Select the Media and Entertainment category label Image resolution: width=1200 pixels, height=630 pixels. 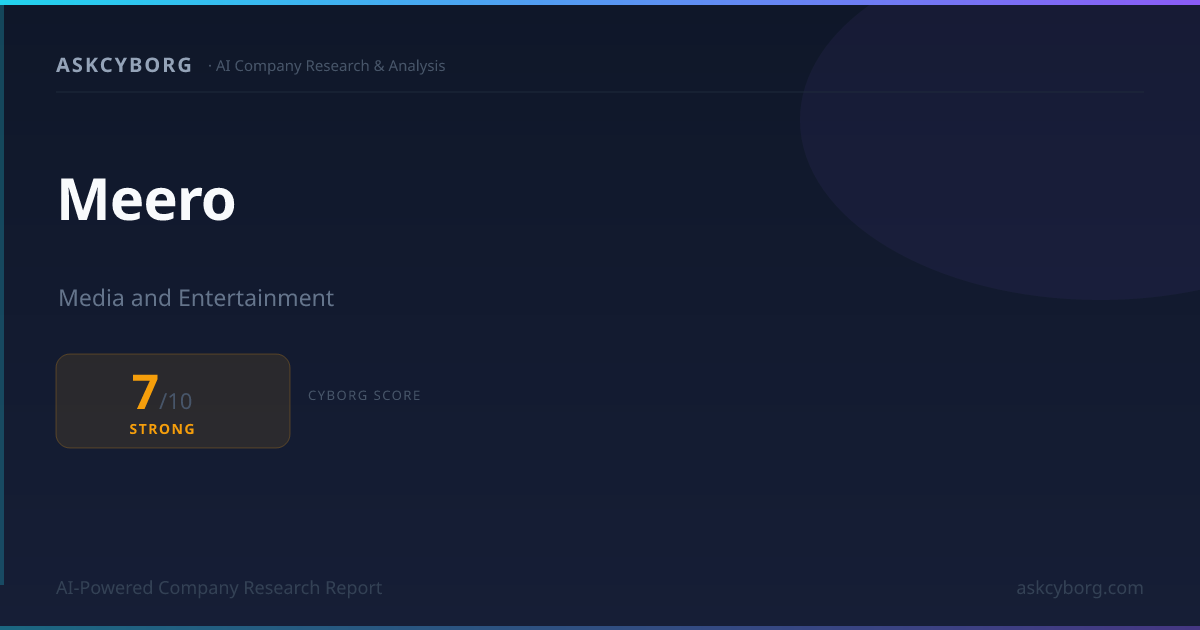point(196,298)
